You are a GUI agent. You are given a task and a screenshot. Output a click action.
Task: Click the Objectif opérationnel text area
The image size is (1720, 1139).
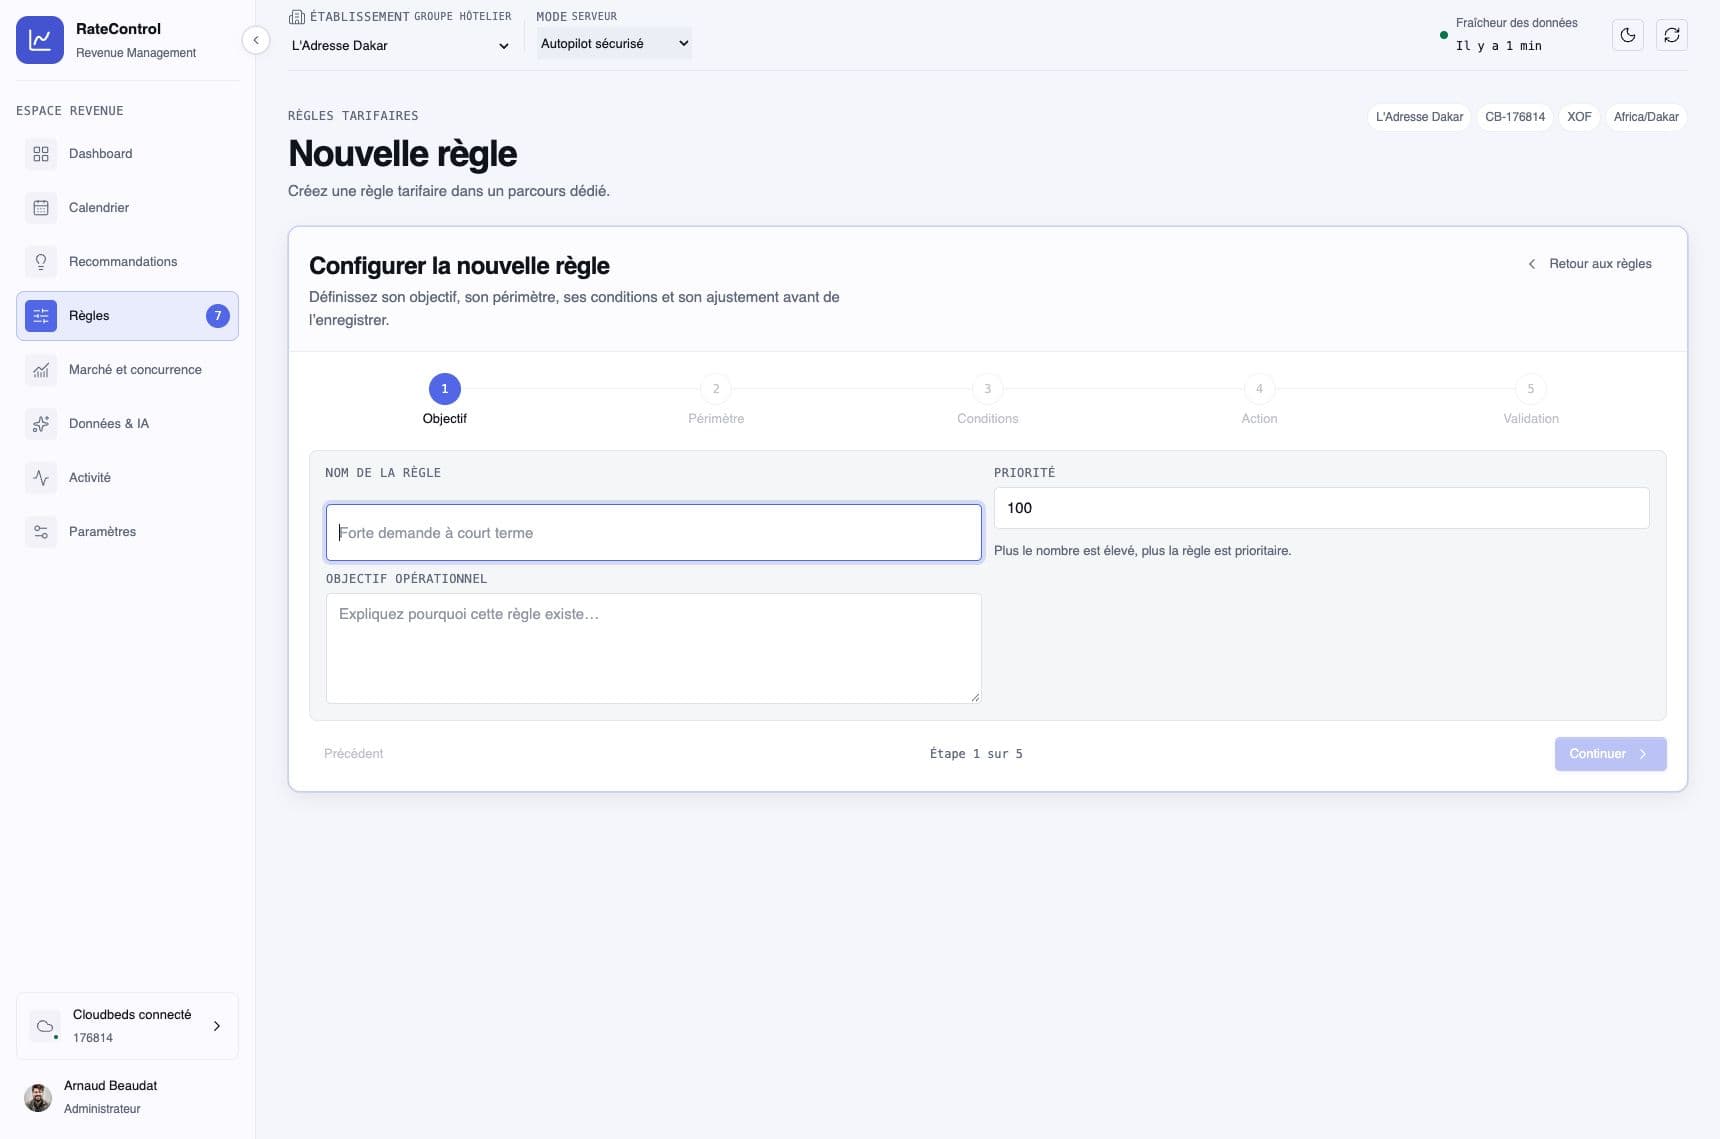[653, 648]
